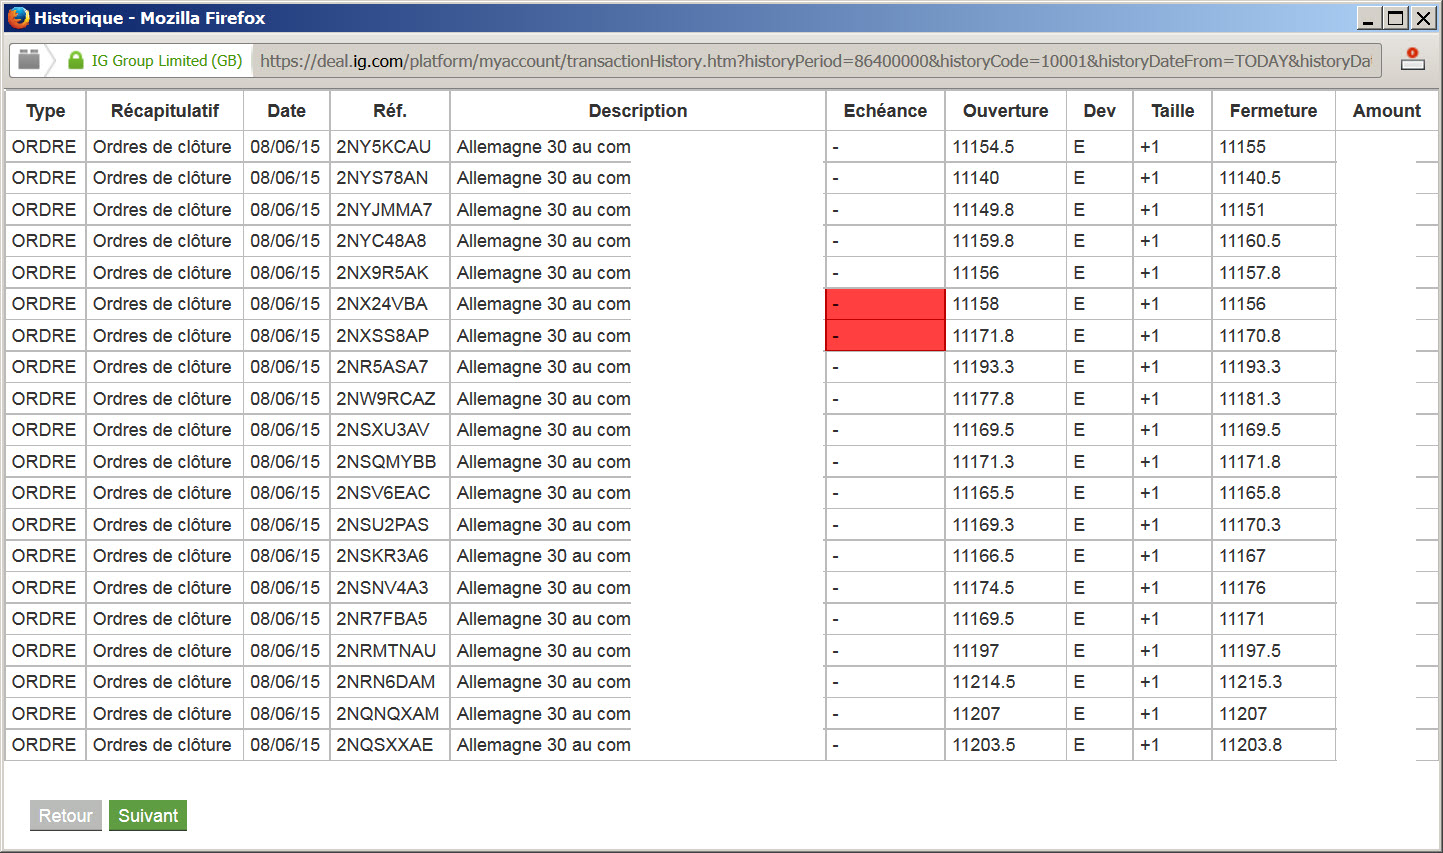1443x853 pixels.
Task: Click the 08/06/15 date in row 2NSU2PAS
Action: tap(285, 525)
